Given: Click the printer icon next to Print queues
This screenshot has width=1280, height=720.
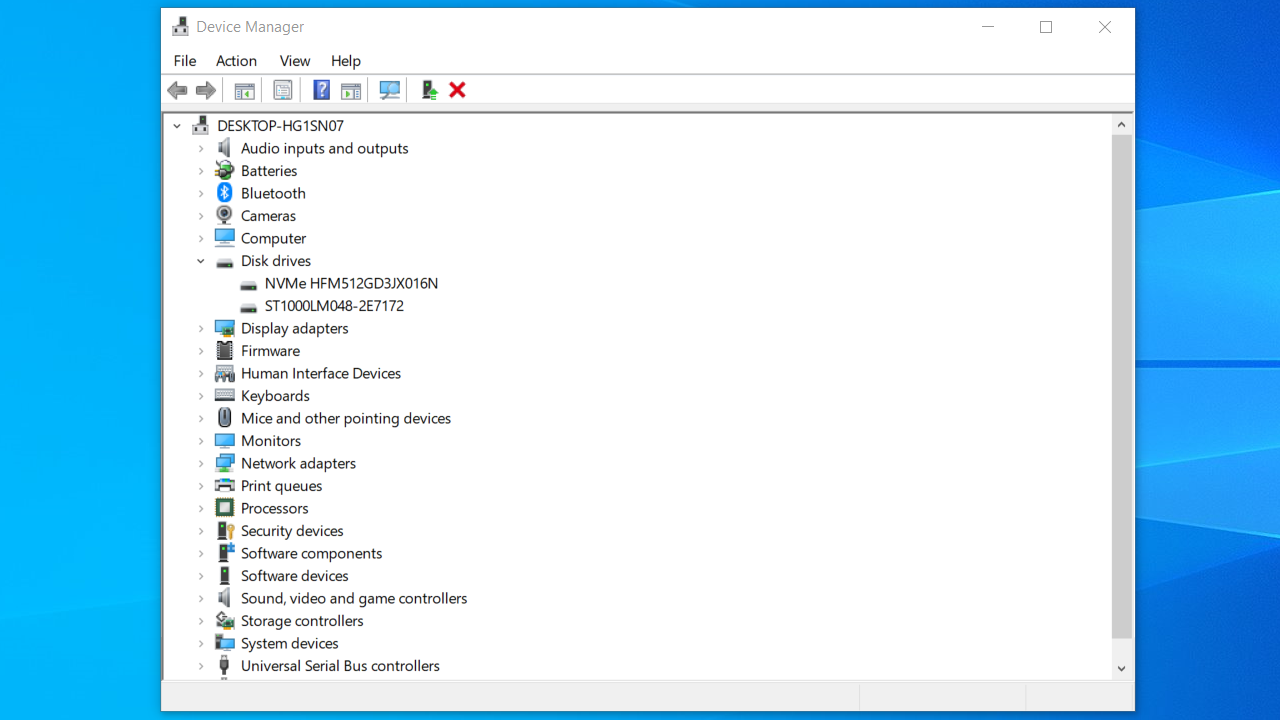Looking at the screenshot, I should [225, 486].
